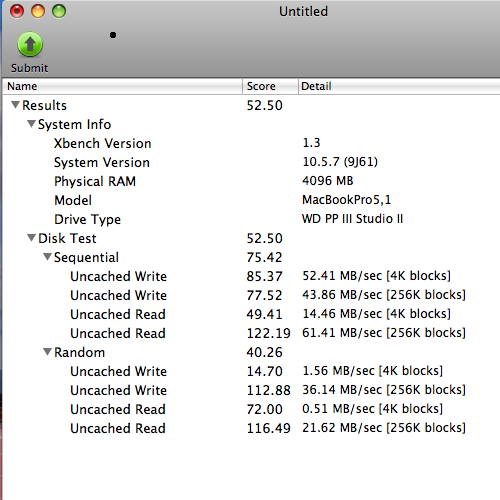Viewport: 500px width, 500px height.
Task: Sort by the Name column header
Action: (122, 86)
